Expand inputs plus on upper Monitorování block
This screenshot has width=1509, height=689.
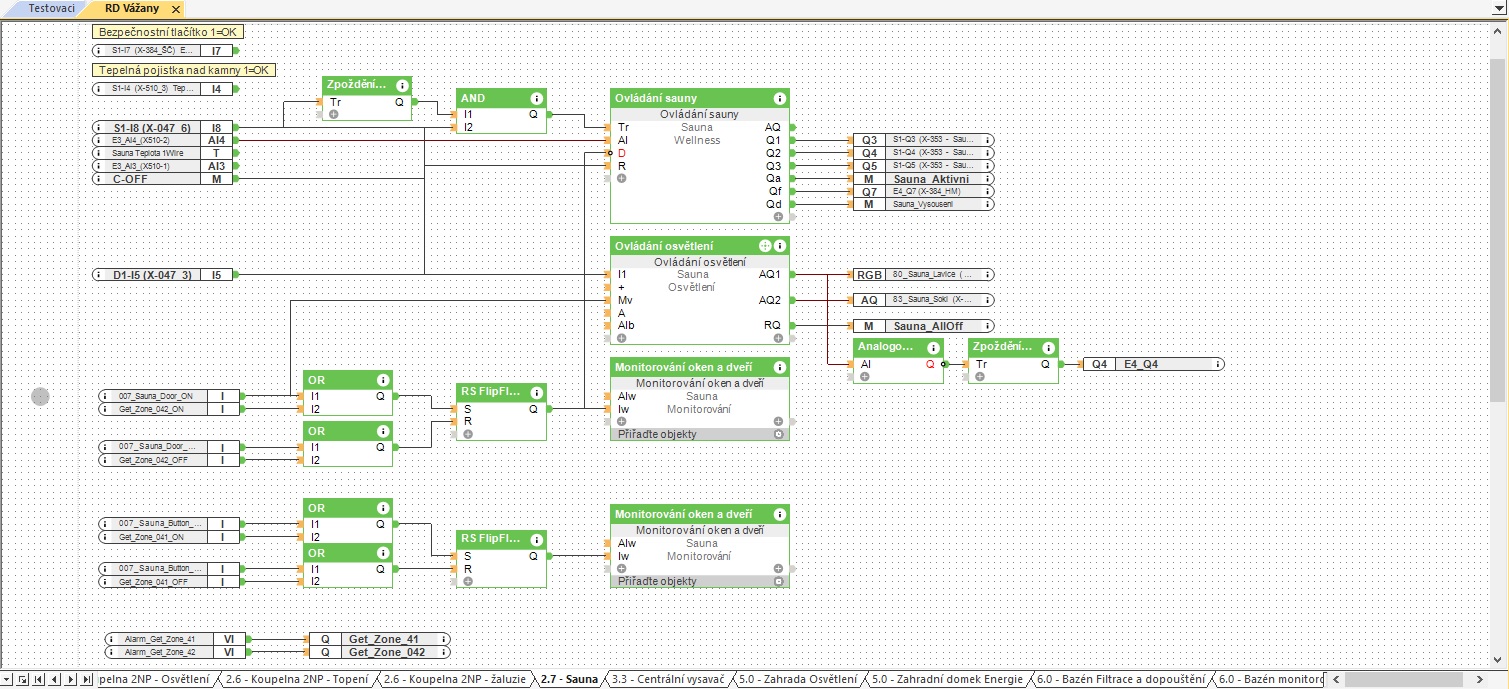click(x=621, y=421)
